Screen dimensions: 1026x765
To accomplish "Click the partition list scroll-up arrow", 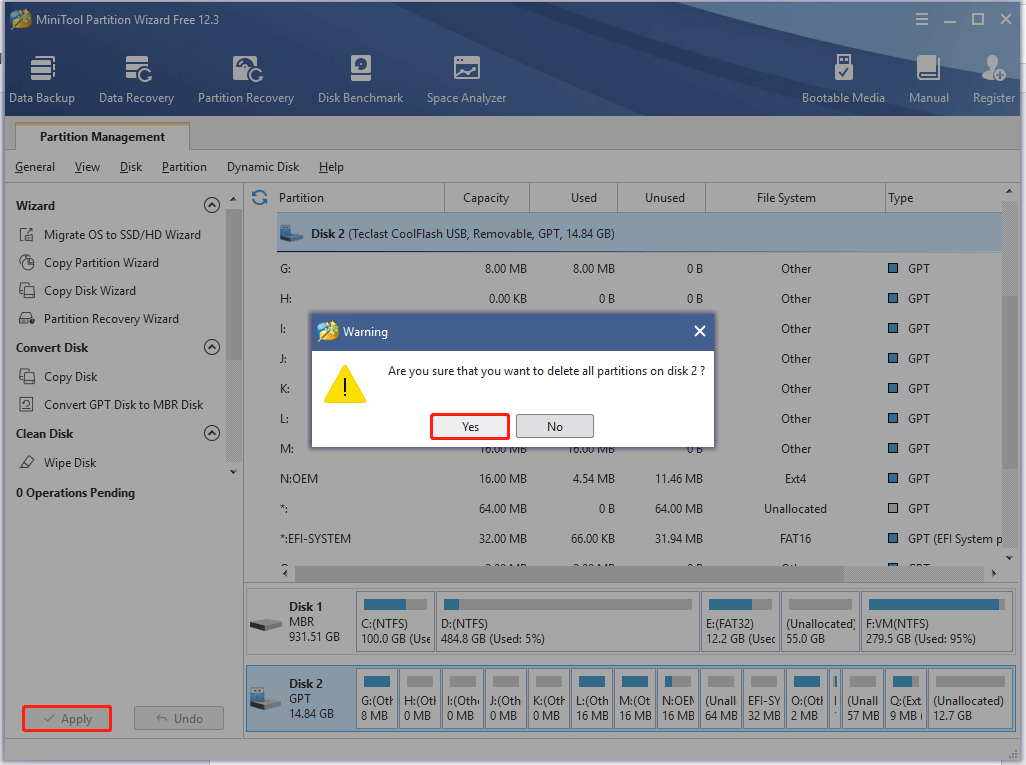I will click(1008, 191).
